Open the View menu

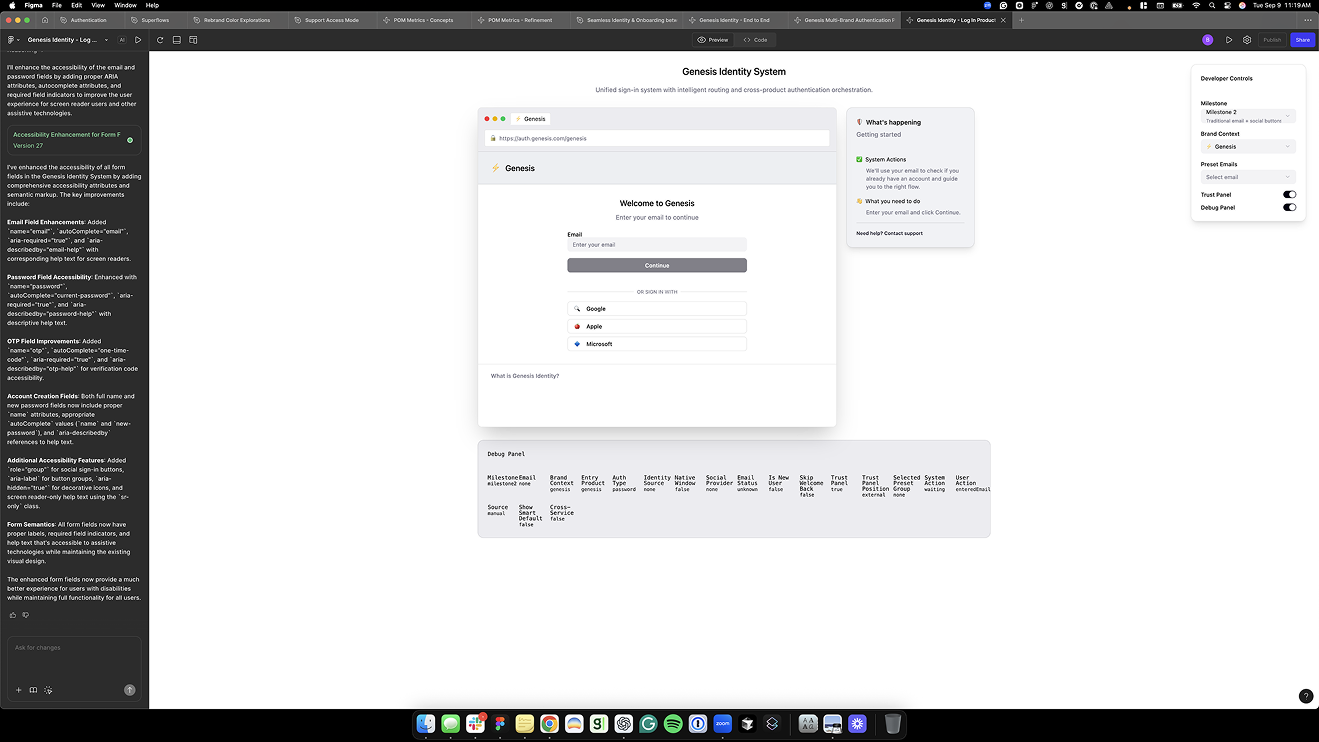point(98,5)
